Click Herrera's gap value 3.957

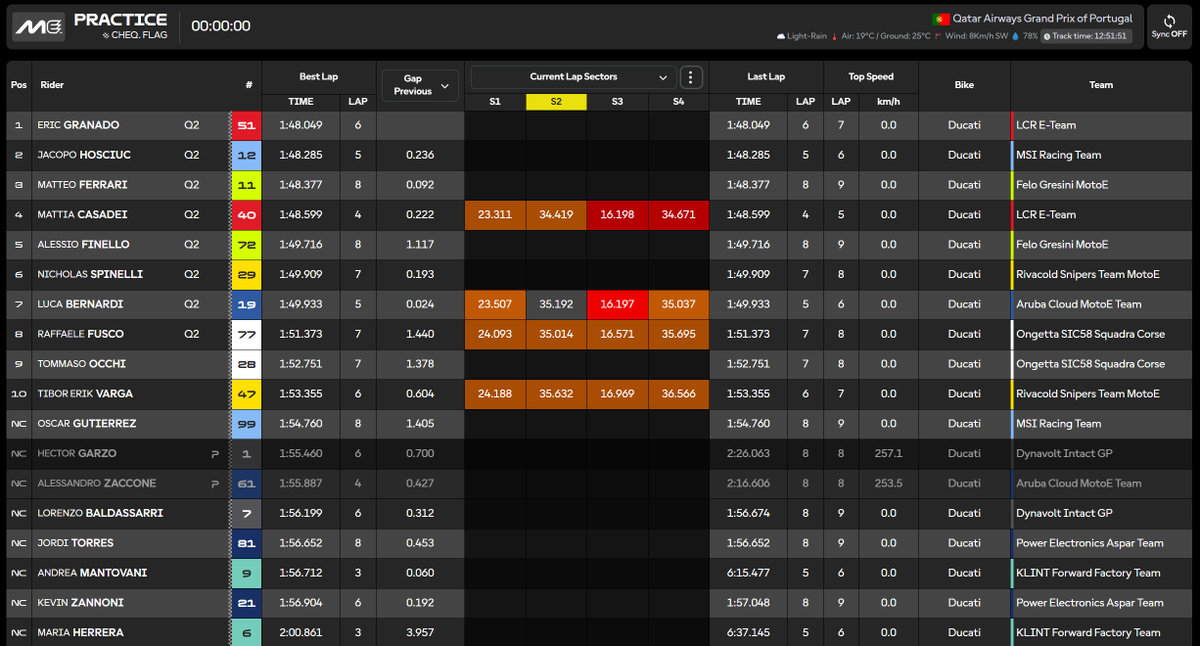420,633
